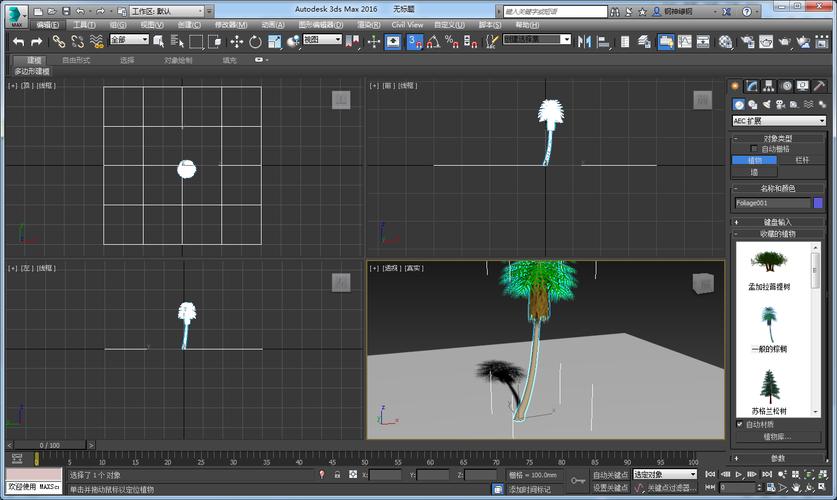Toggle 设置关键点 Set Key mode
The width and height of the screenshot is (837, 500).
610,488
